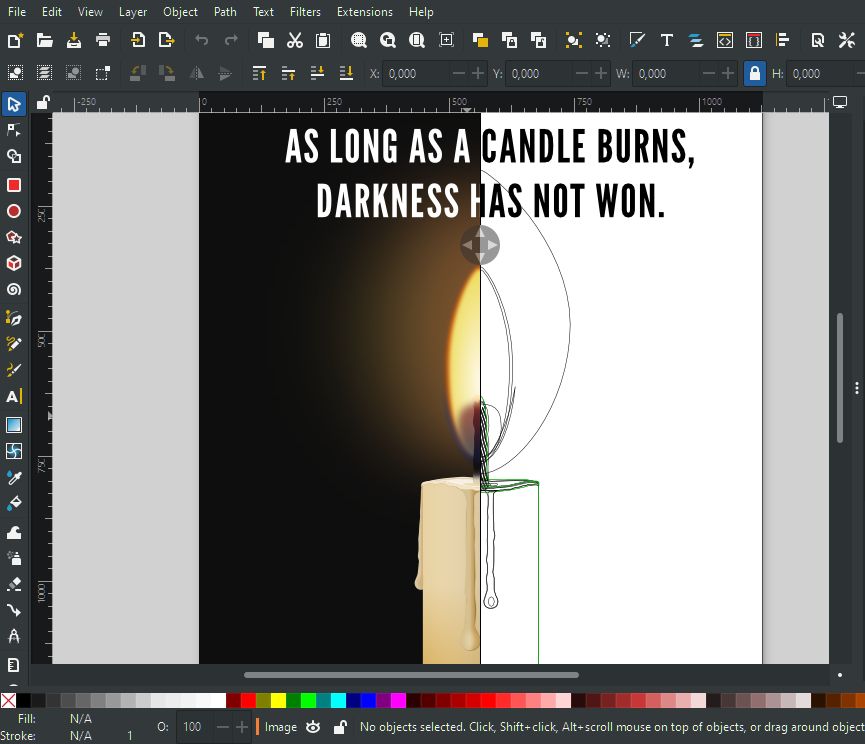Select the Eraser tool
This screenshot has height=744, width=865.
click(14, 584)
